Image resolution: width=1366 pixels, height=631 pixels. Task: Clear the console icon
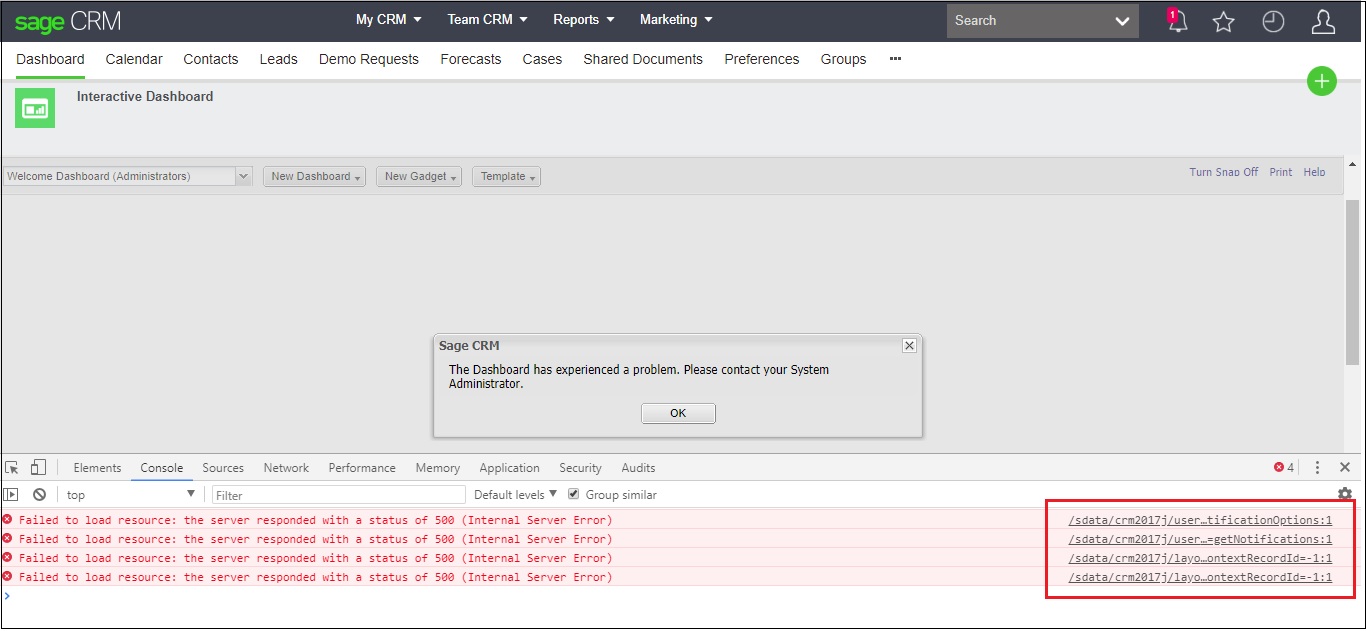coord(39,494)
